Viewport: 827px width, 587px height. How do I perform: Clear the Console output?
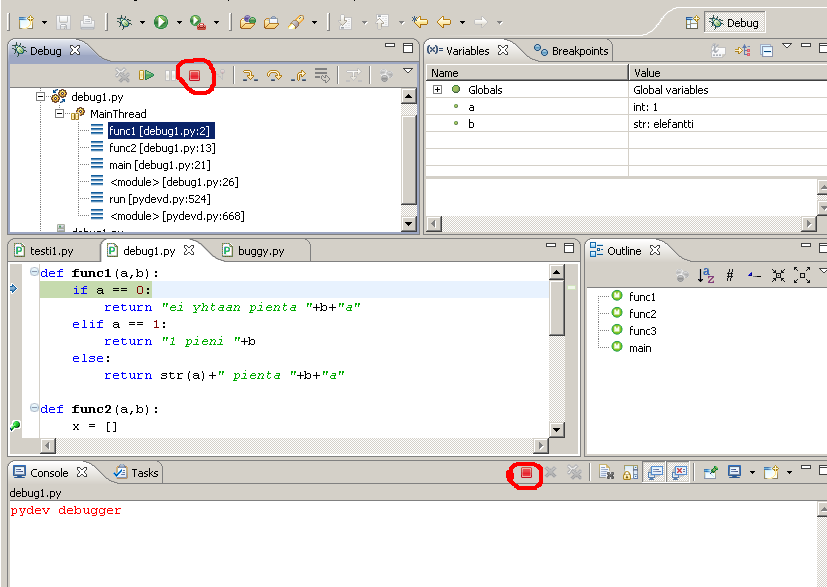pyautogui.click(x=606, y=473)
